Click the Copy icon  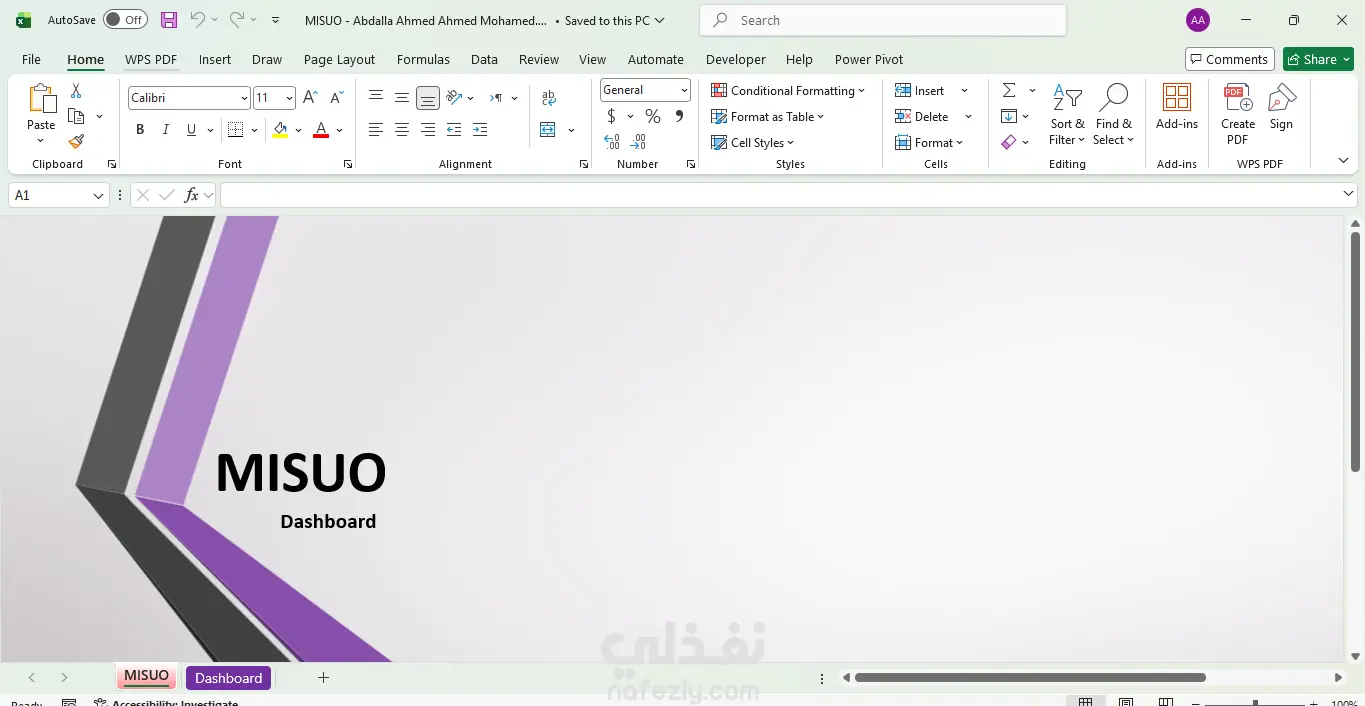click(x=76, y=116)
